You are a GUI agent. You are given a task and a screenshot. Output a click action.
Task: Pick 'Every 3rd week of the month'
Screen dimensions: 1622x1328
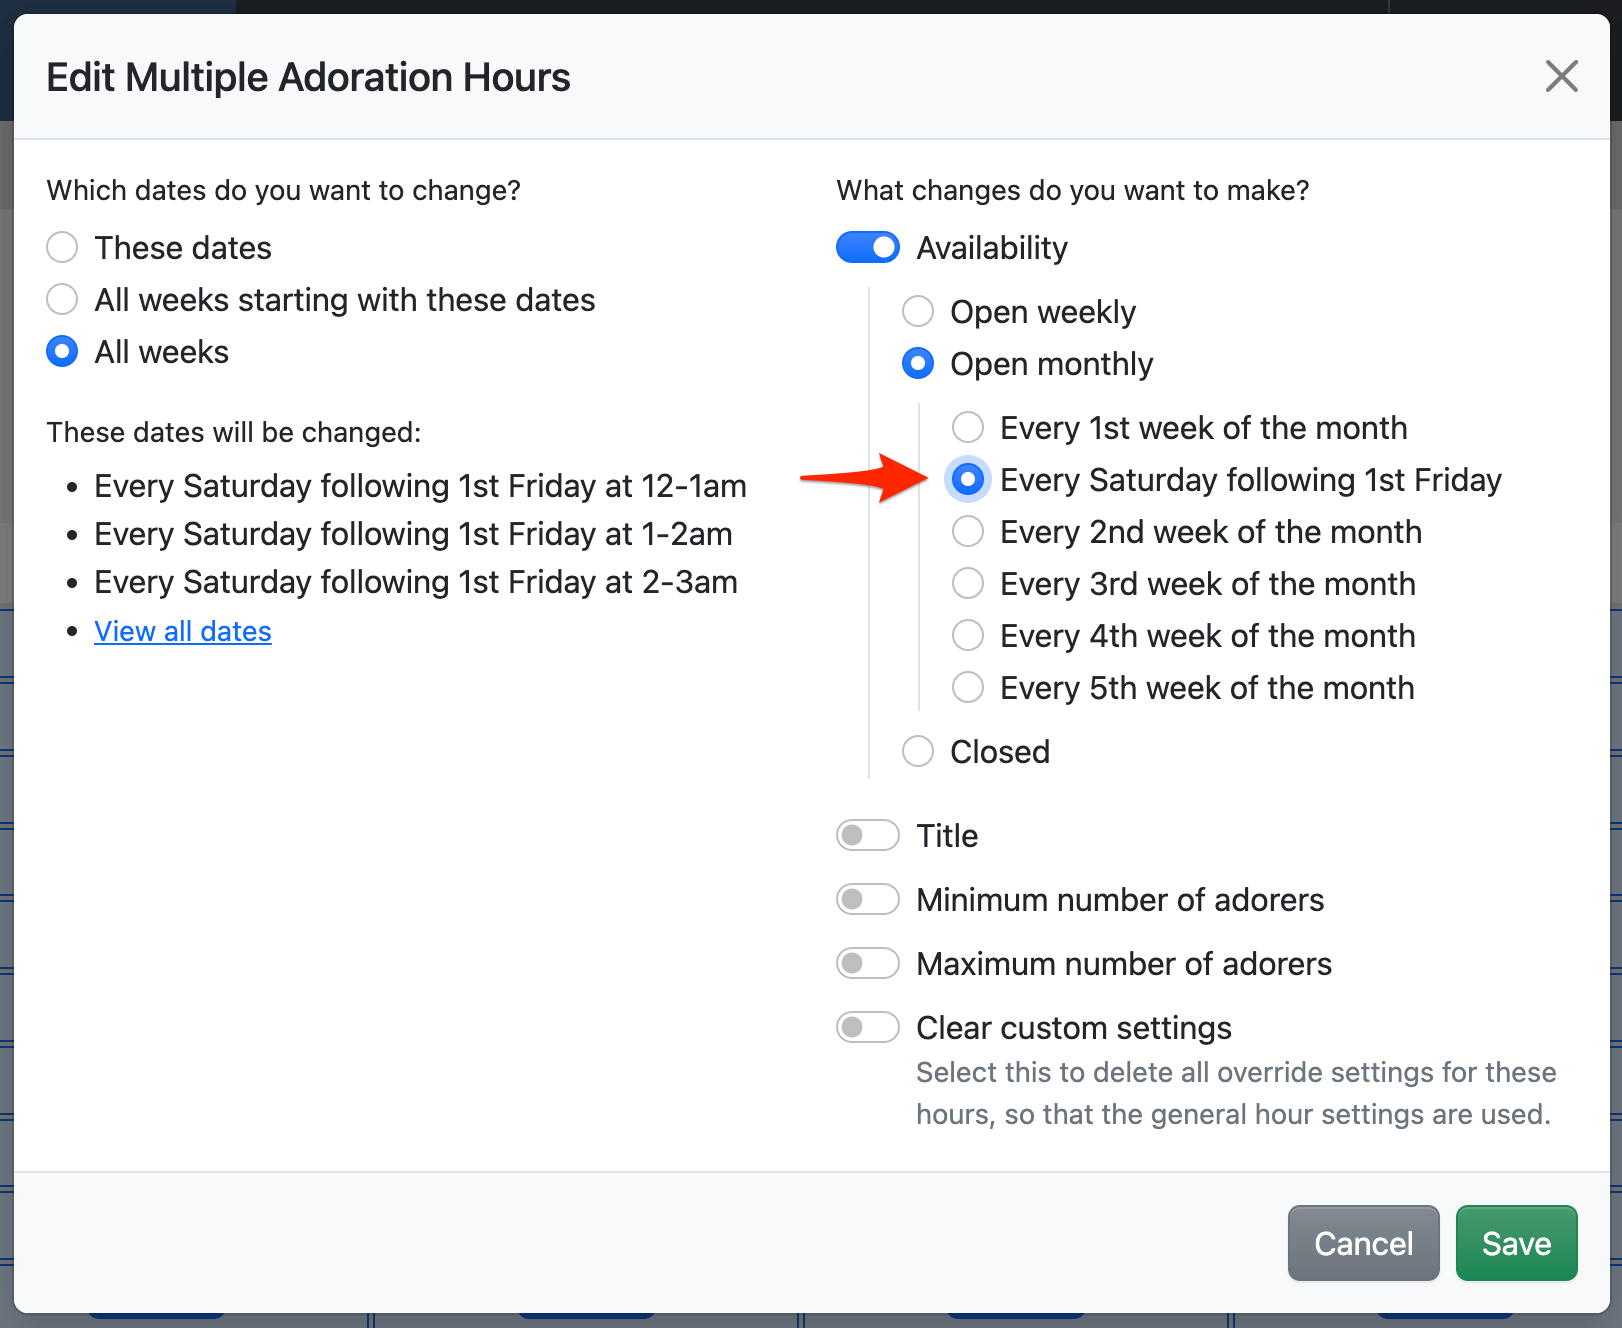pyautogui.click(x=968, y=584)
